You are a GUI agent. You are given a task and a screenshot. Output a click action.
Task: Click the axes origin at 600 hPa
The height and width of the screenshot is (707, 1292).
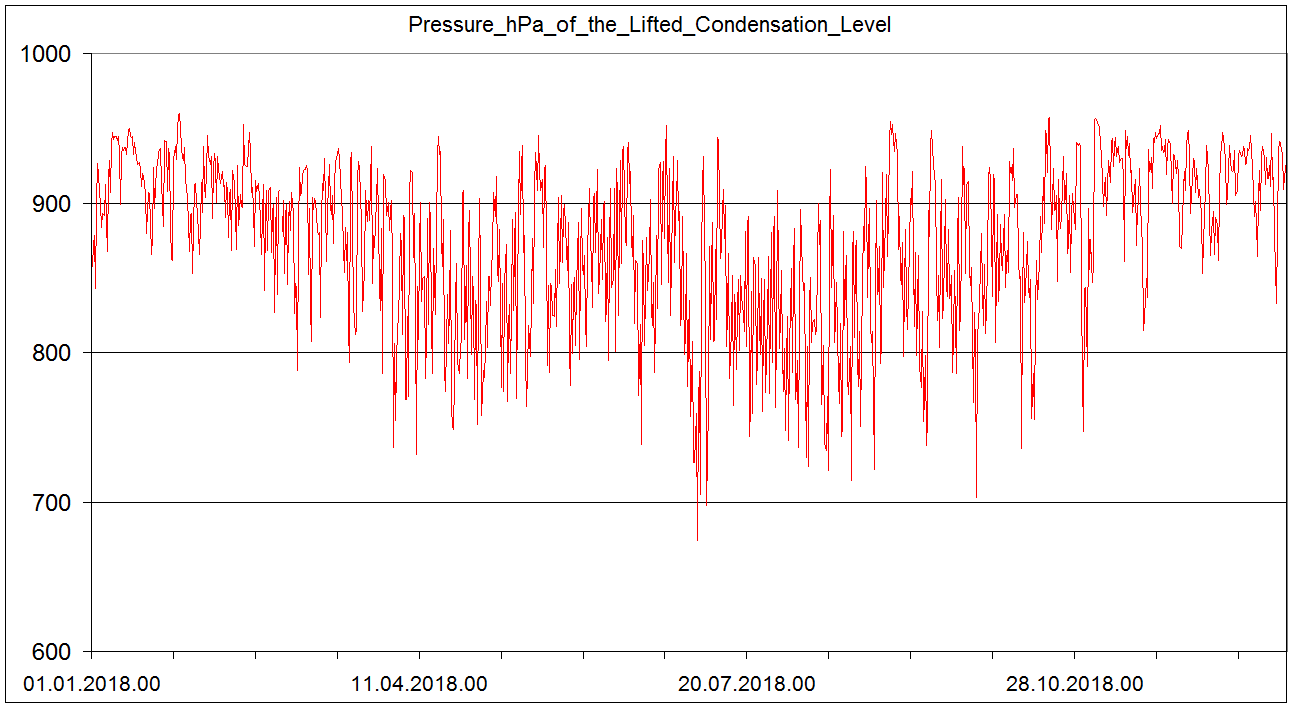(x=91, y=651)
